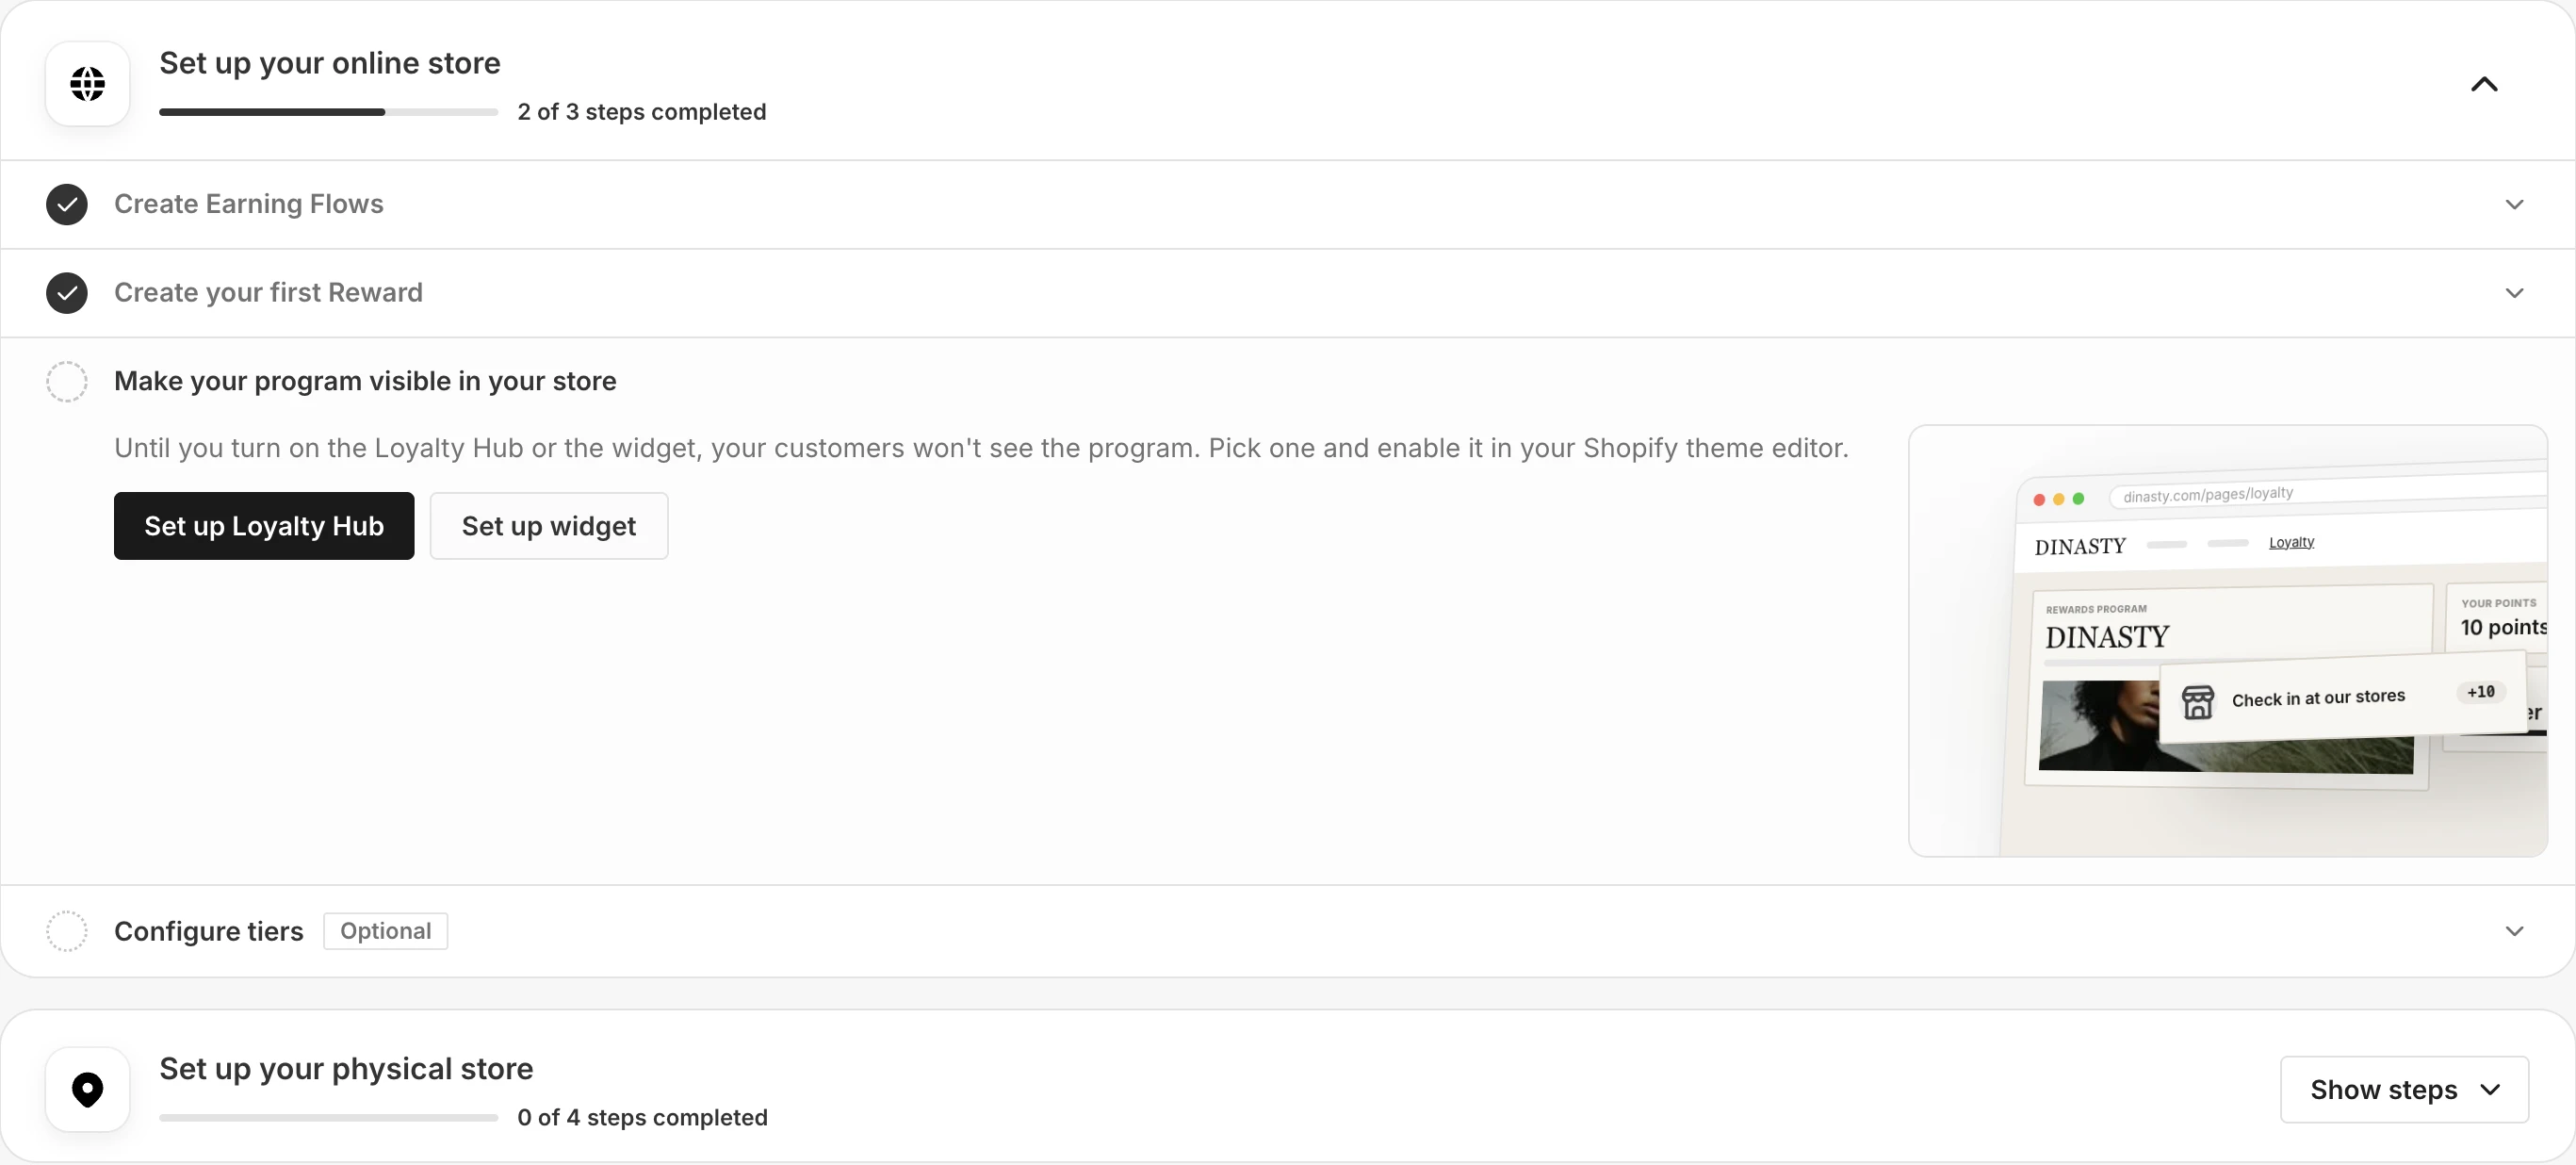Viewport: 2576px width, 1165px height.
Task: Expand the Configure tiers chevron
Action: point(2514,931)
